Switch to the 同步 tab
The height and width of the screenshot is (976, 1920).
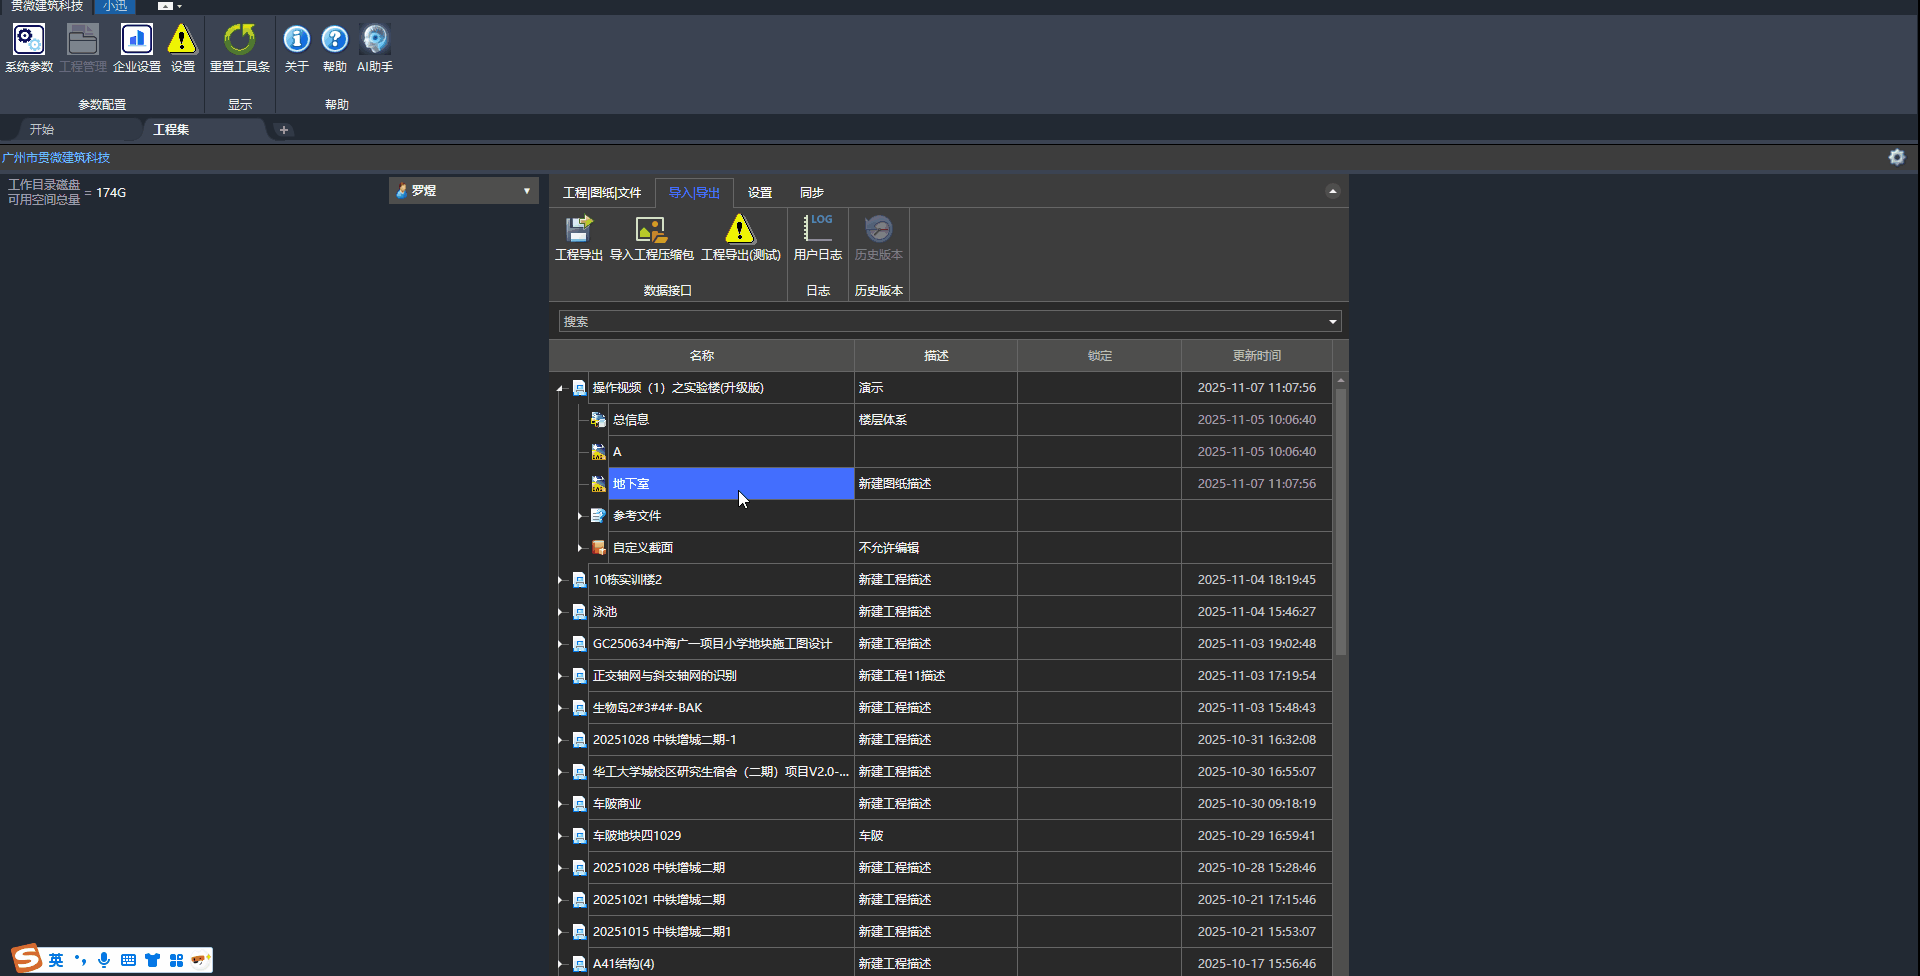[811, 193]
